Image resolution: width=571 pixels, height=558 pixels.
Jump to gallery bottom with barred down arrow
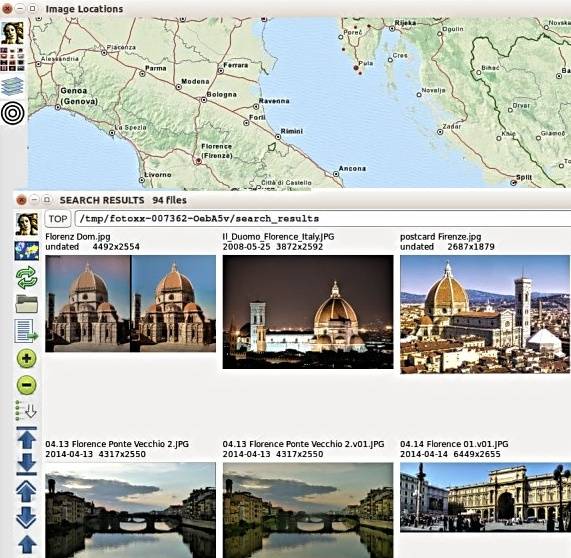point(27,464)
